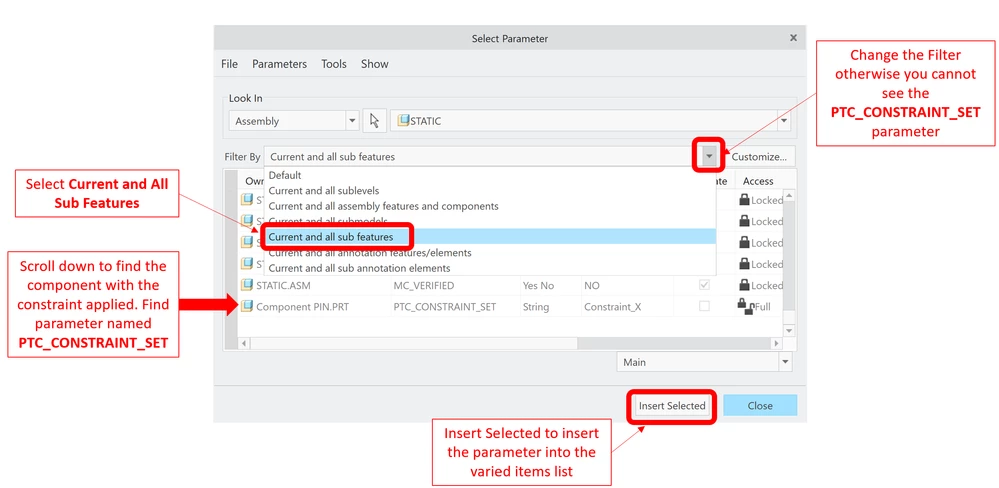Click the selection arrow pointer icon

[375, 121]
